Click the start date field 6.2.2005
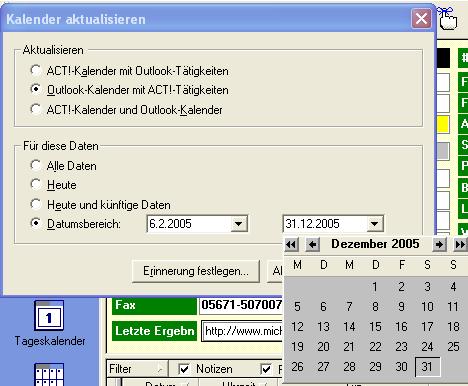This screenshot has height=386, width=468. click(x=189, y=224)
